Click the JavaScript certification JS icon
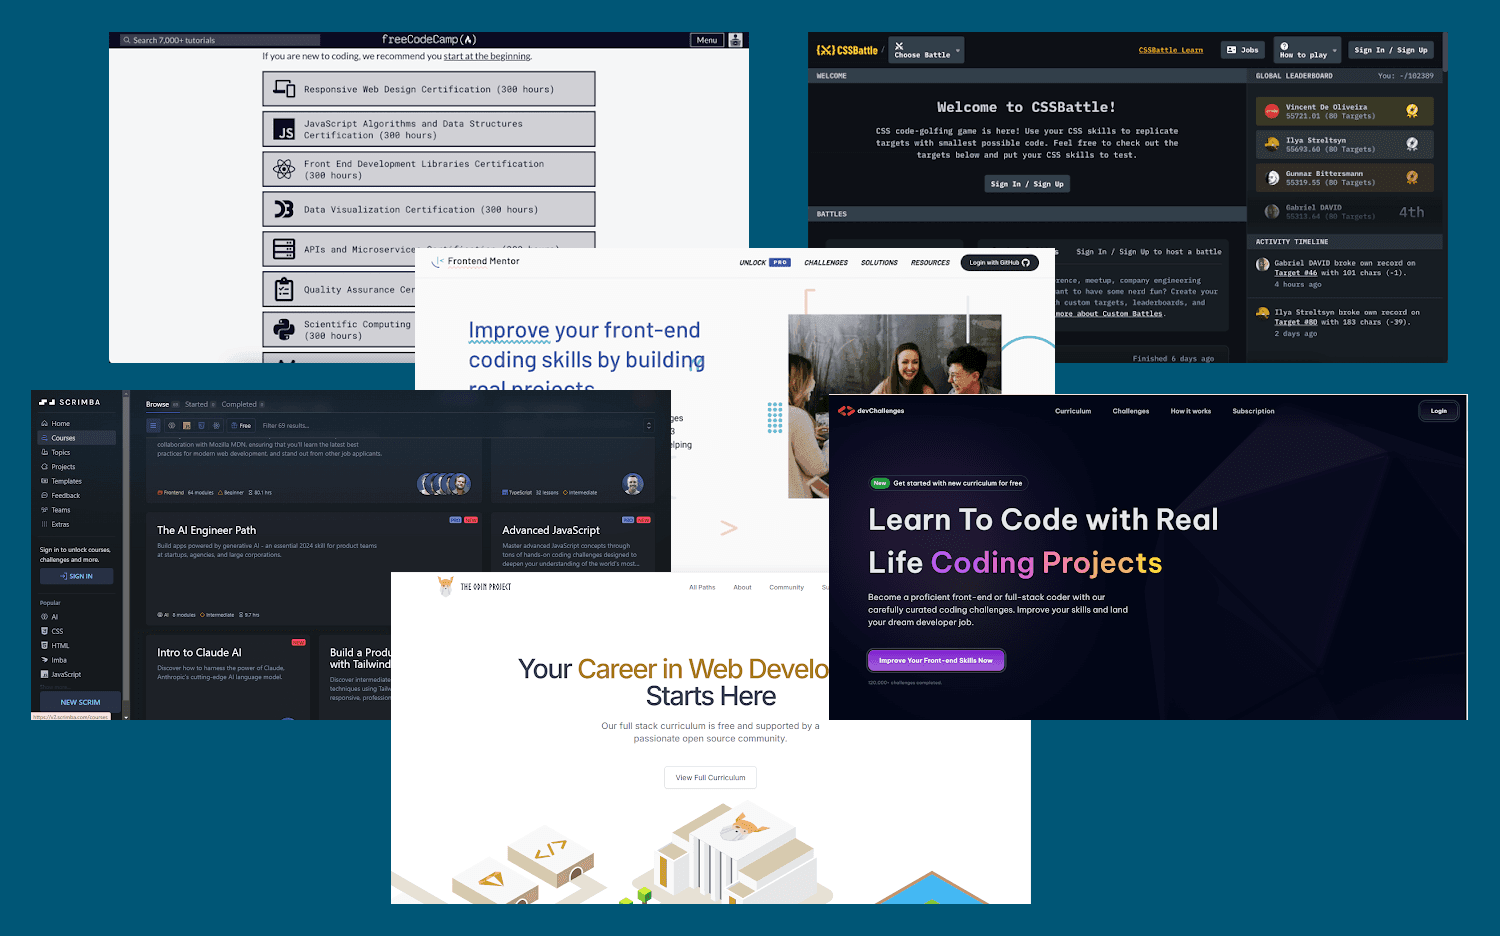The image size is (1500, 936). (285, 130)
